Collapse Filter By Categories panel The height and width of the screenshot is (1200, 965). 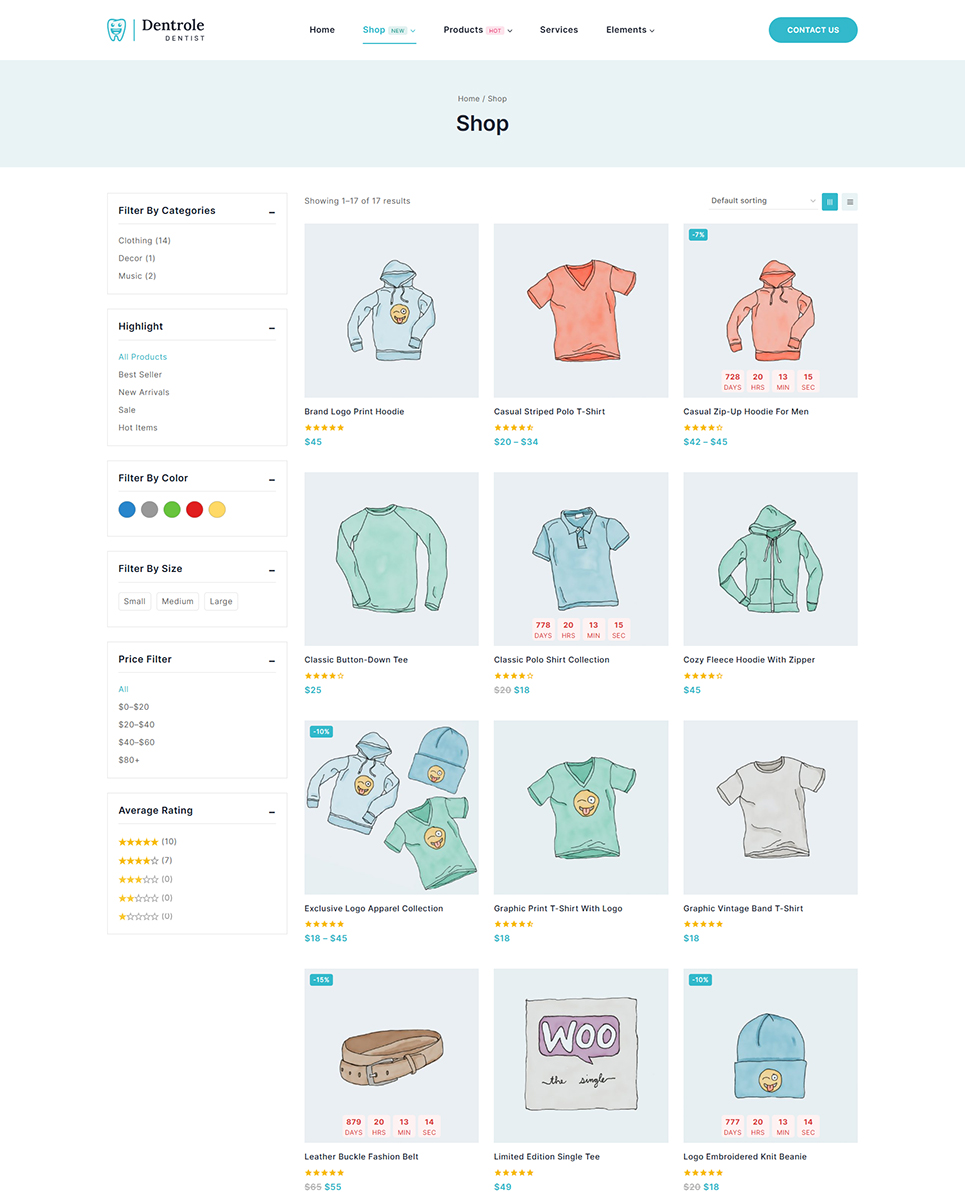point(272,212)
